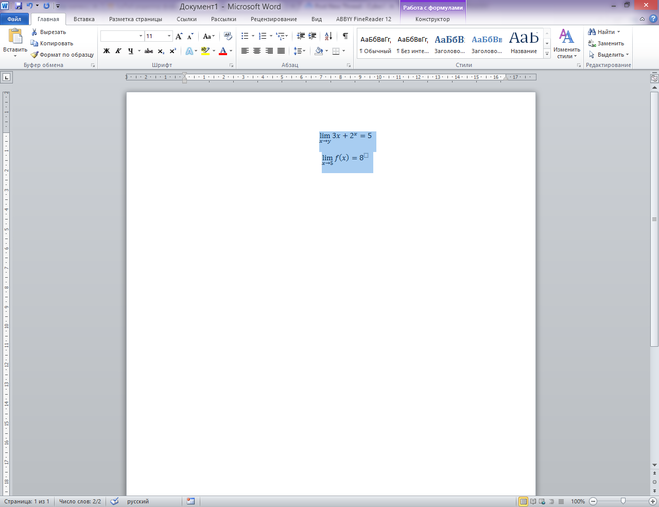Click the bullets list icon
Screen dimensions: 659x507
click(x=245, y=36)
